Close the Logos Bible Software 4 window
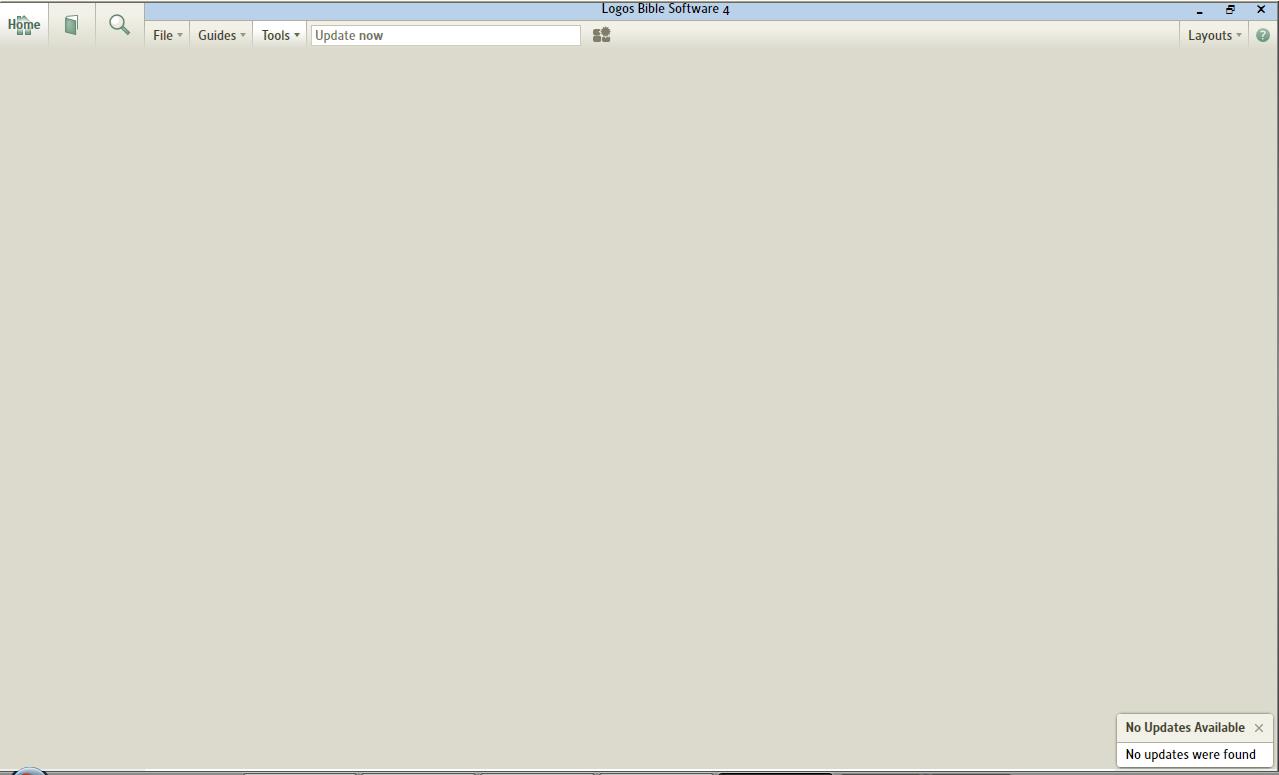The width and height of the screenshot is (1279, 775). (1261, 10)
